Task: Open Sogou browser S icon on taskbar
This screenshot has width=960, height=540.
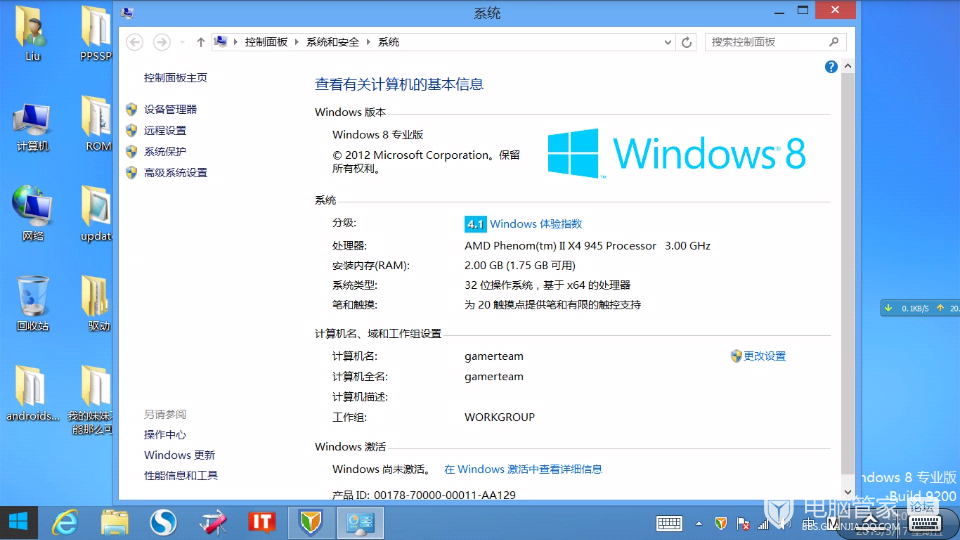Action: 163,522
